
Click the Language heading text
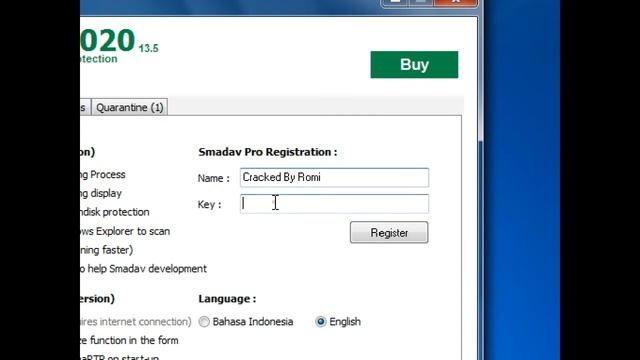[227, 299]
